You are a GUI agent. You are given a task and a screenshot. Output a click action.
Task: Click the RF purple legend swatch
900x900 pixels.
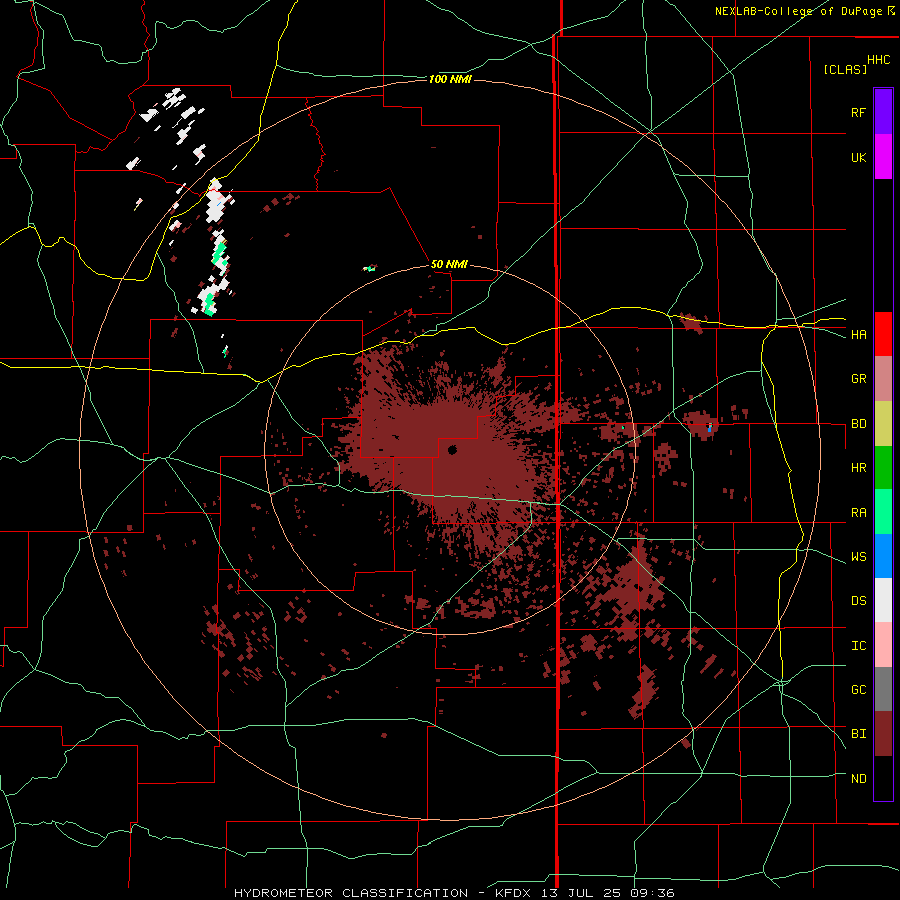pyautogui.click(x=883, y=112)
